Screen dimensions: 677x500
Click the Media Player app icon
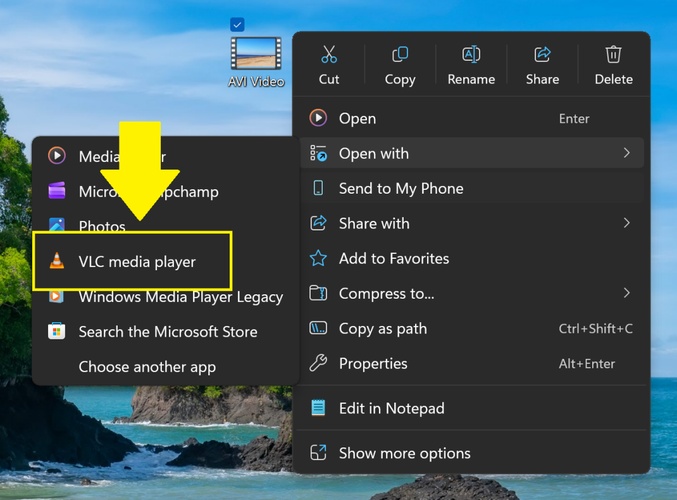click(57, 156)
